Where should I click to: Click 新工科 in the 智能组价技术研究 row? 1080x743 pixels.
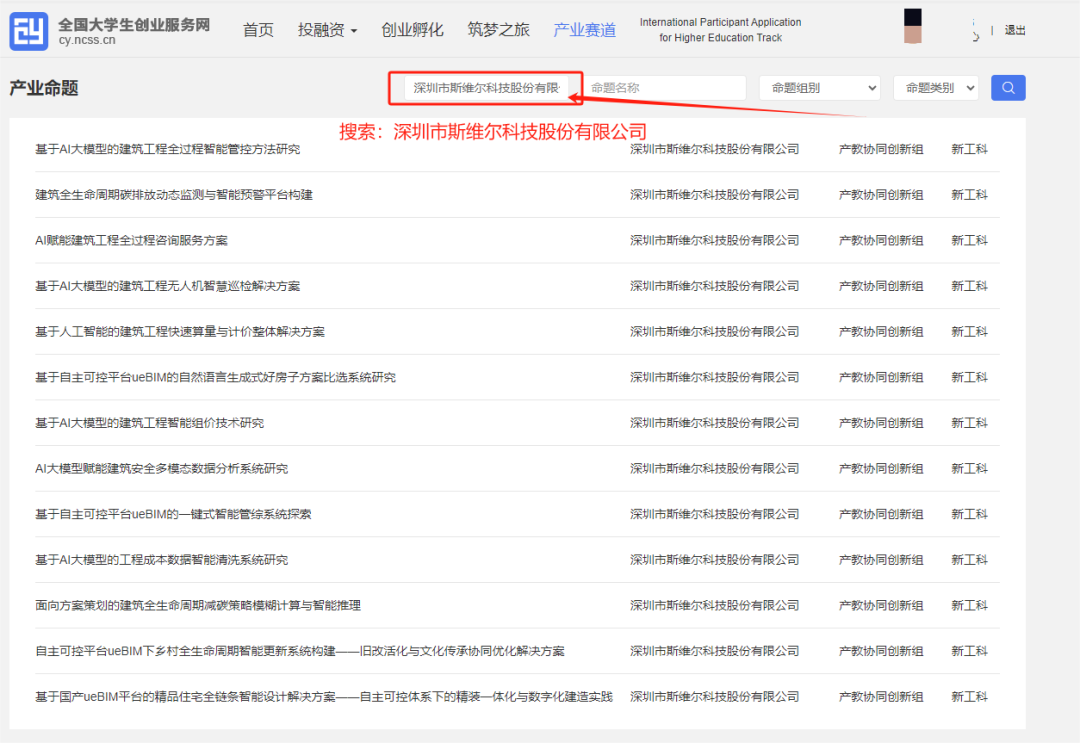969,423
